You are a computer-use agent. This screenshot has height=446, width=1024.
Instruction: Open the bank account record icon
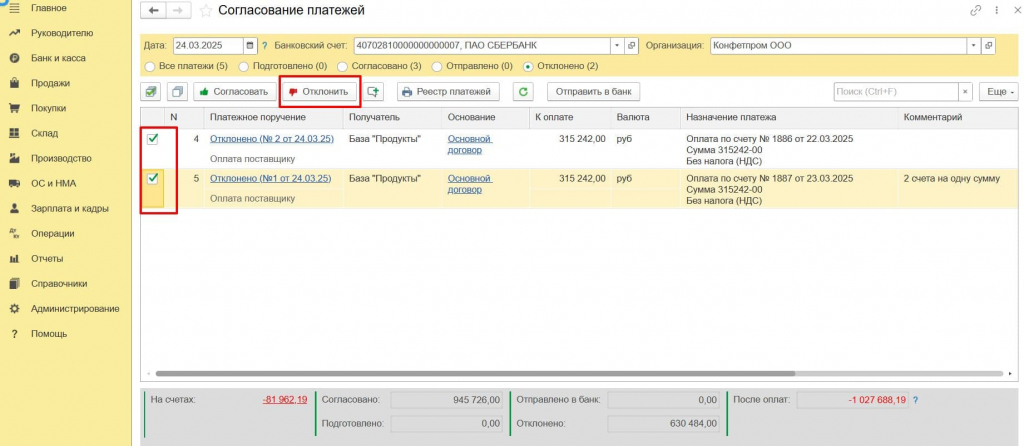[632, 46]
